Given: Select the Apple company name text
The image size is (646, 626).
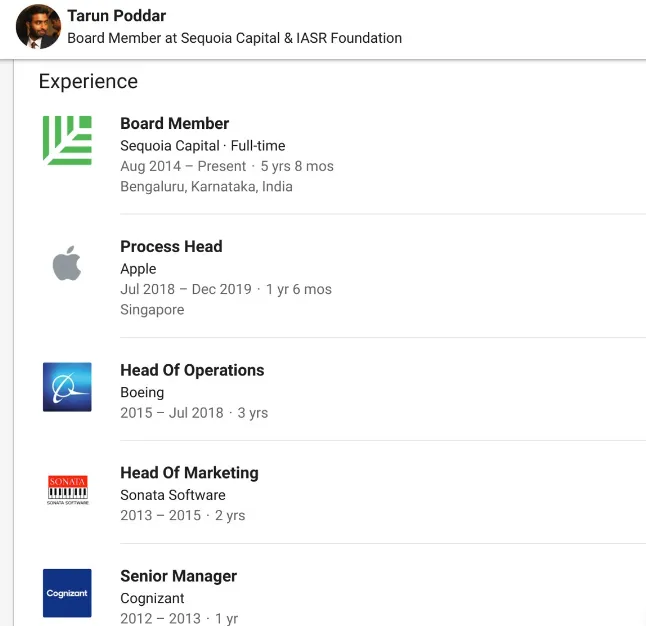Looking at the screenshot, I should [x=138, y=269].
